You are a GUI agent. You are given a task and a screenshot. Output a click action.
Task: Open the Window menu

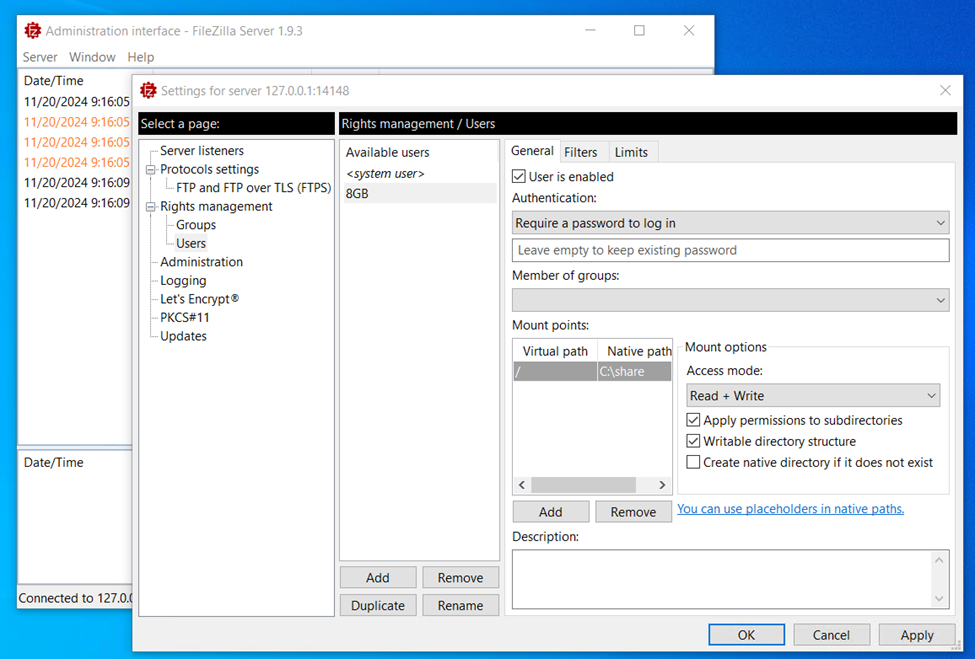pos(92,57)
